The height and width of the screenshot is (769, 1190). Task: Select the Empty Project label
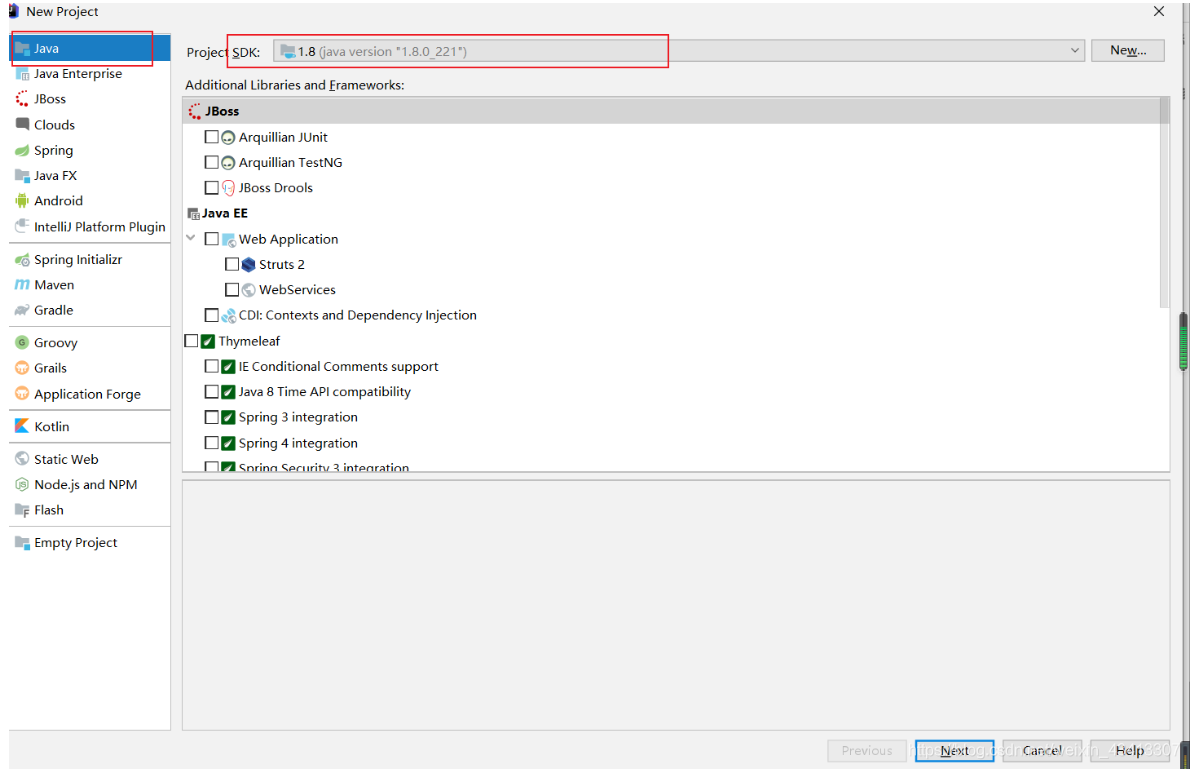(75, 542)
